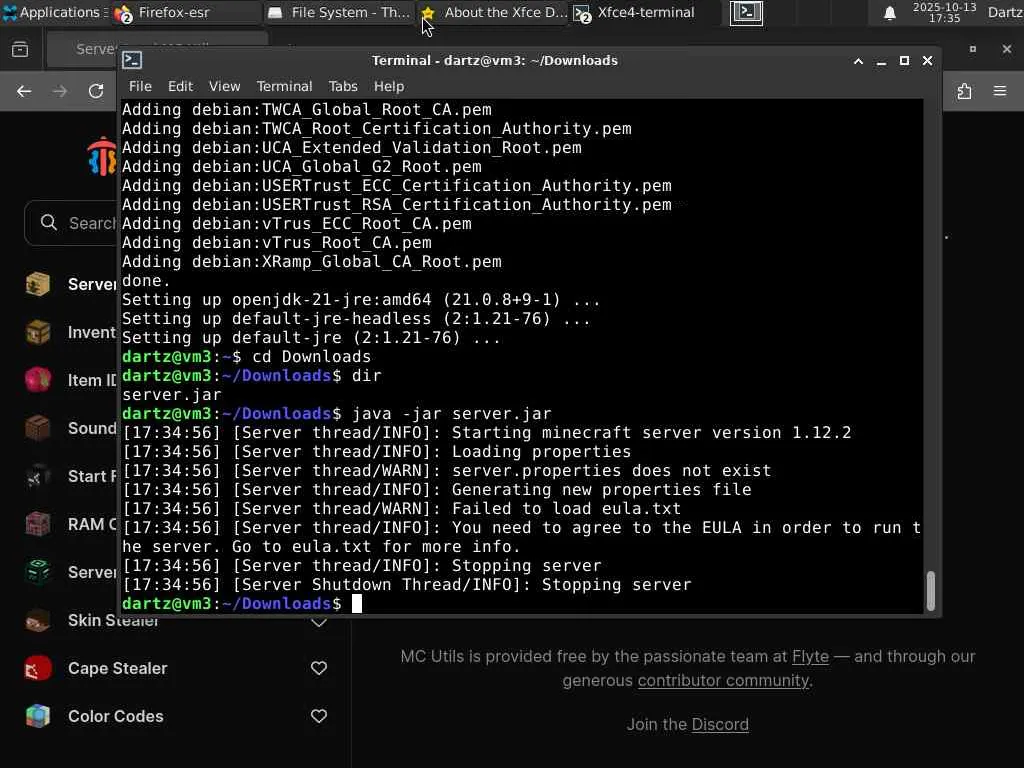Screen dimensions: 1024x768
Task: Open the contributor community link
Action: click(x=723, y=680)
